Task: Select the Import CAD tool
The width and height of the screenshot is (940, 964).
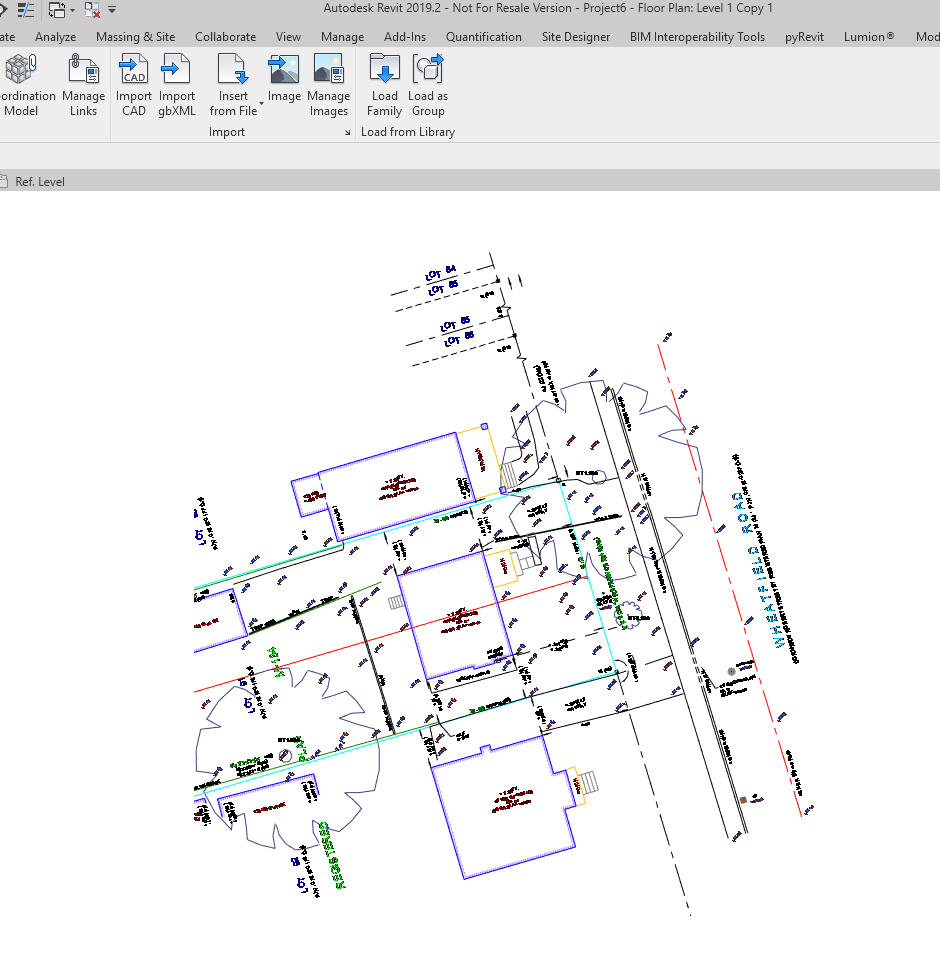Action: click(x=133, y=85)
